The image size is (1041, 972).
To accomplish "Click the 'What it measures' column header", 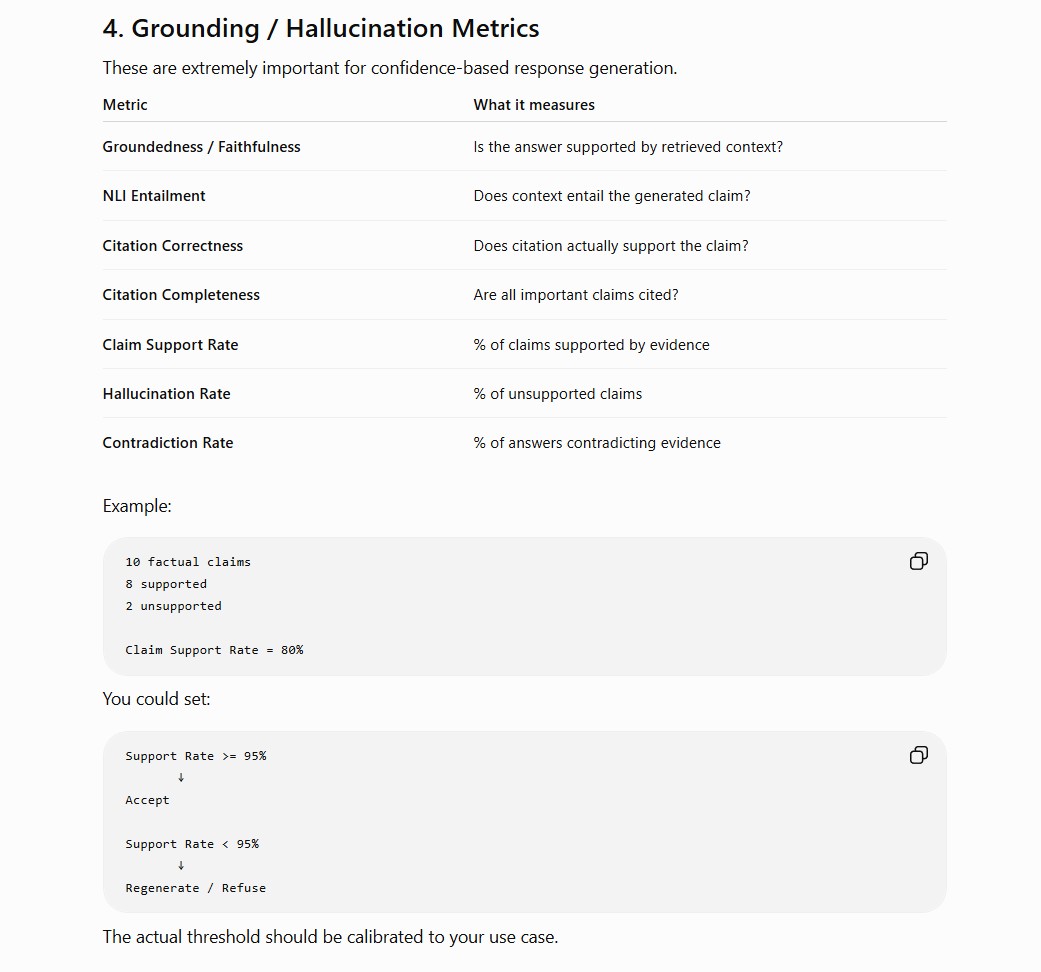I will tap(534, 105).
